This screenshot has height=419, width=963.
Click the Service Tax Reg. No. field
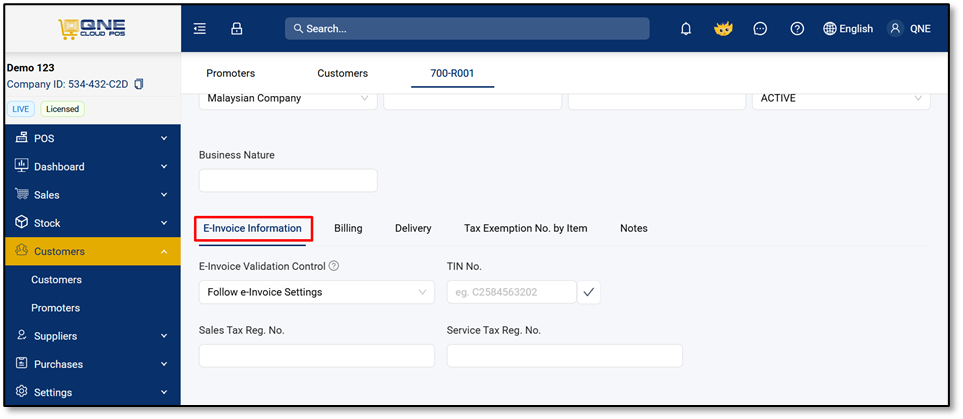(x=564, y=356)
